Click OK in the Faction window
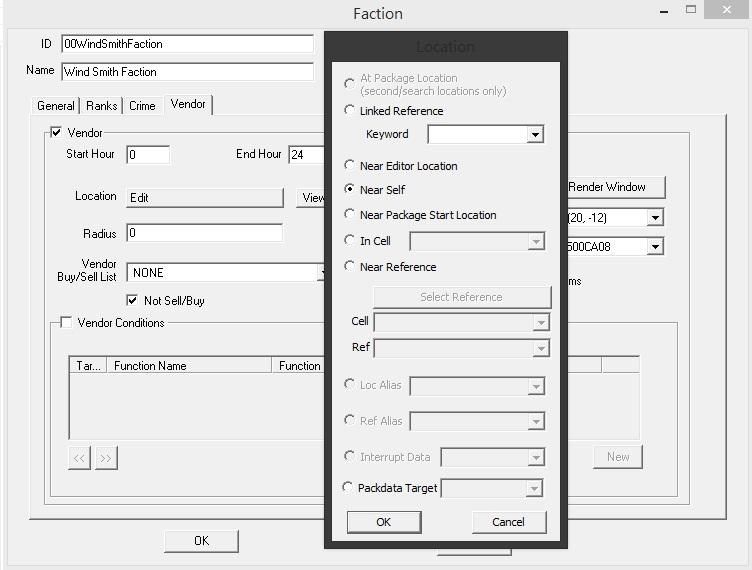The image size is (752, 570). tap(201, 541)
